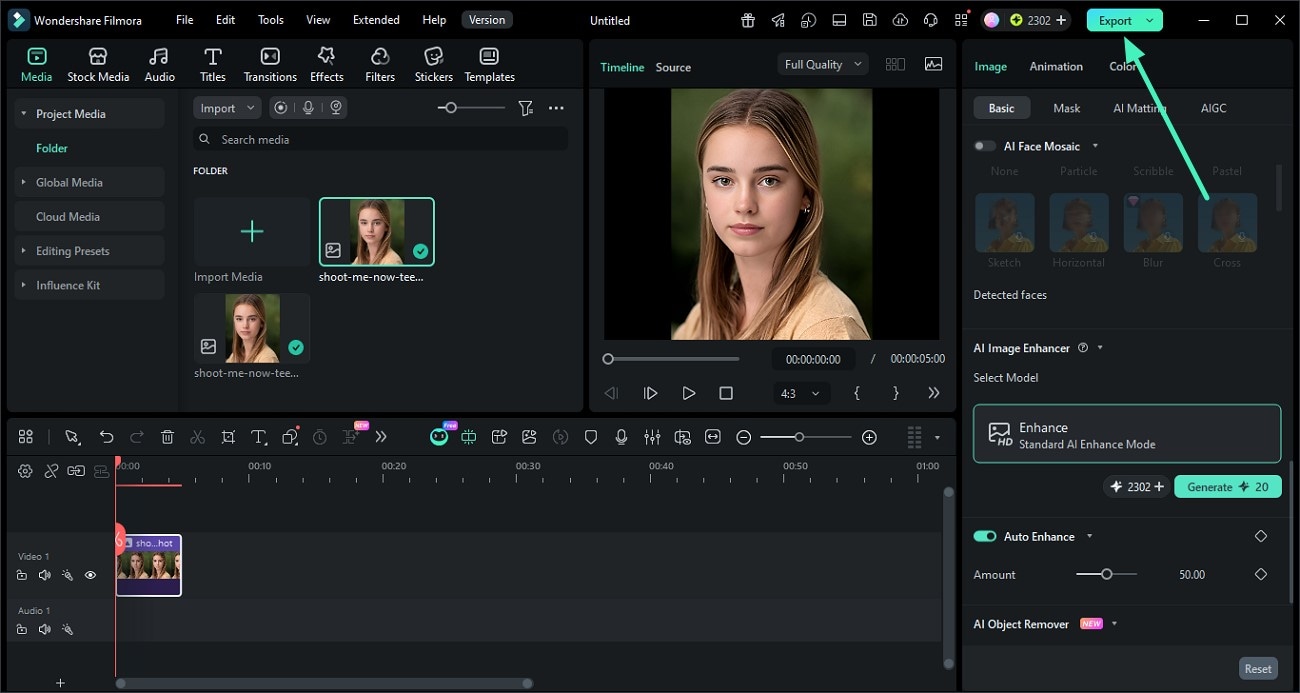Click the headphone support icon in the title bar
The image size is (1300, 693).
pyautogui.click(x=931, y=19)
